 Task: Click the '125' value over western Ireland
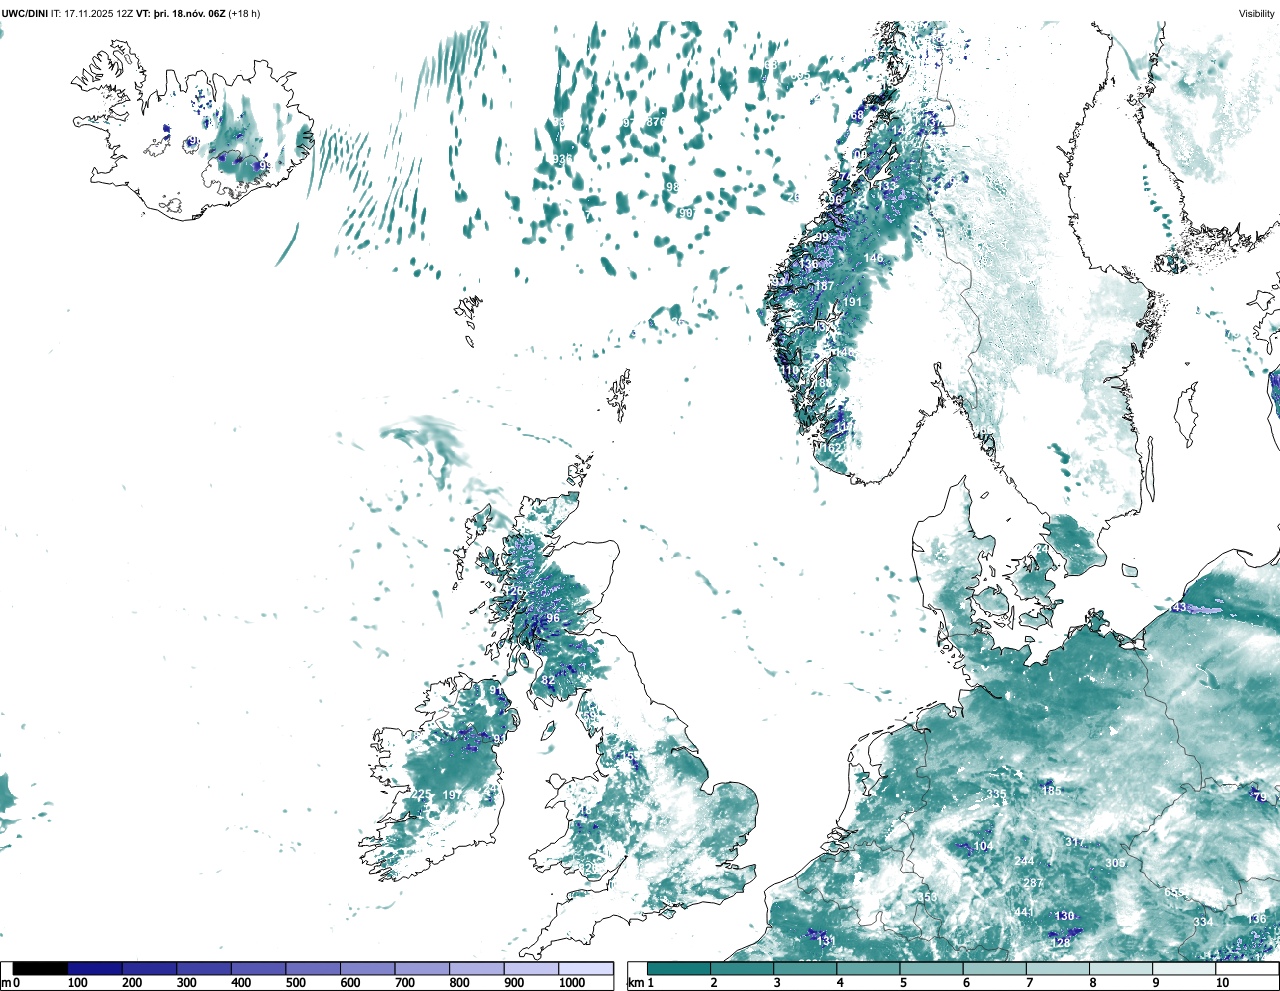click(x=422, y=795)
